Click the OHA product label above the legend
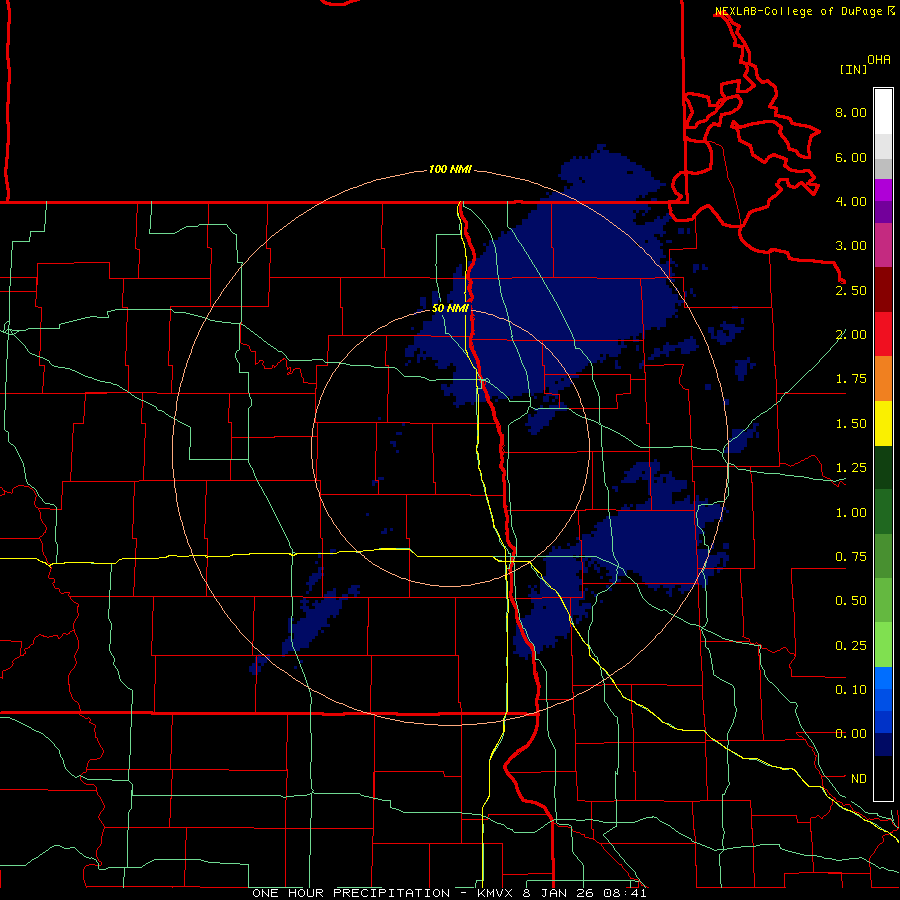 click(x=879, y=60)
